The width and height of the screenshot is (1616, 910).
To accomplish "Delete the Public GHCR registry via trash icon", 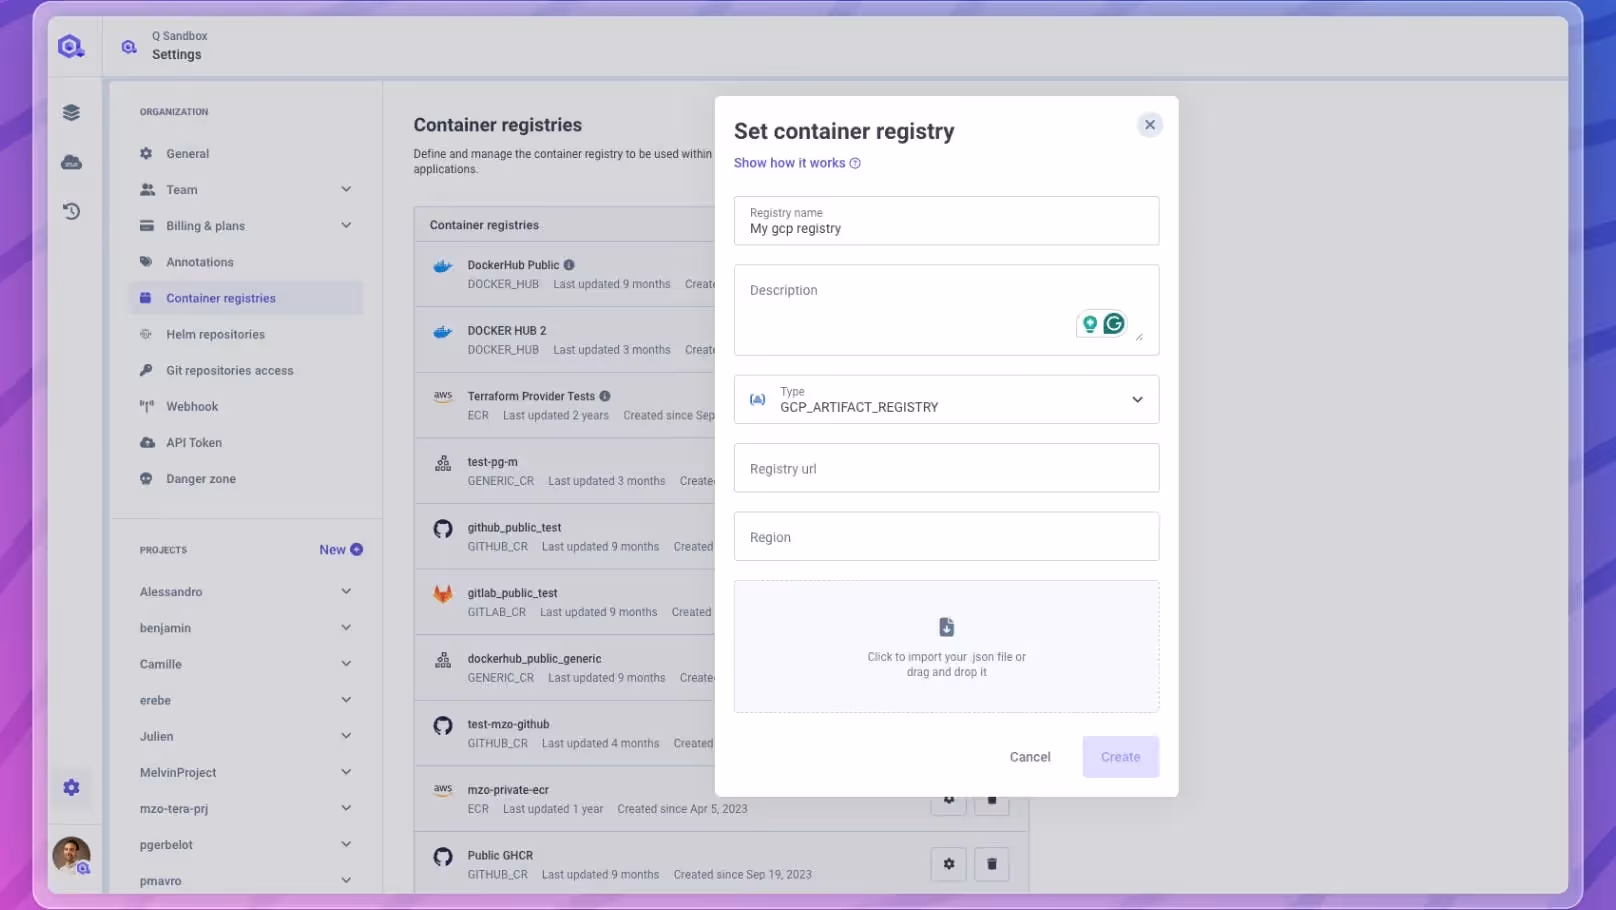I will 991,863.
